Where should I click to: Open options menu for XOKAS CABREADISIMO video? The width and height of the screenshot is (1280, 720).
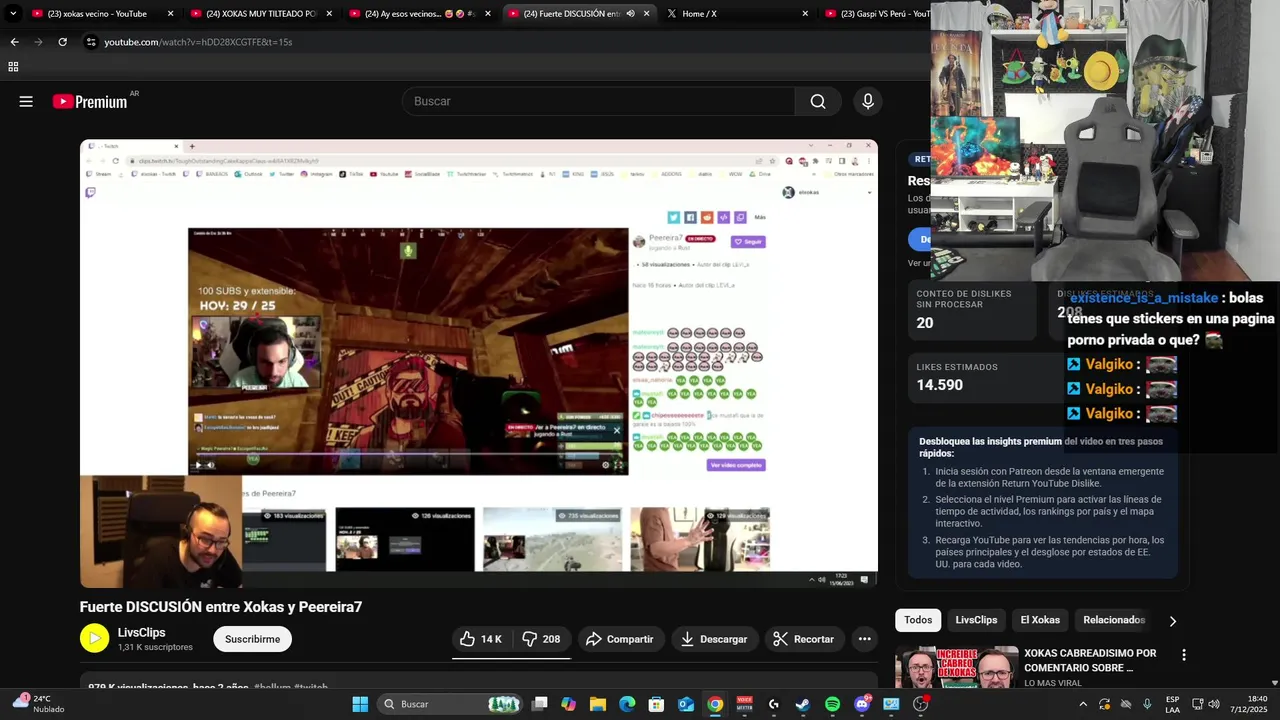[1184, 655]
